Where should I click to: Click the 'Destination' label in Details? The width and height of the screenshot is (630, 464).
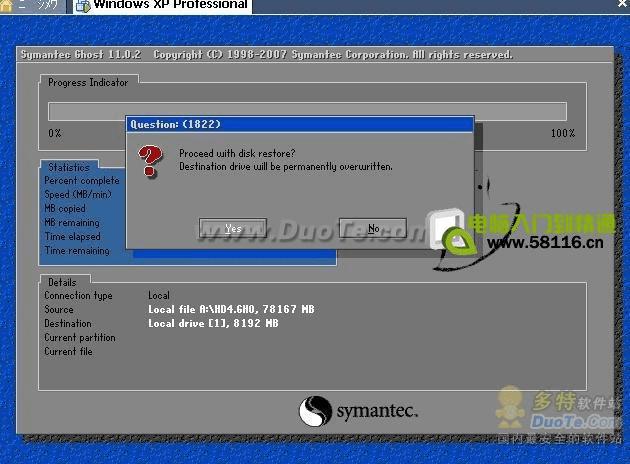(x=68, y=323)
